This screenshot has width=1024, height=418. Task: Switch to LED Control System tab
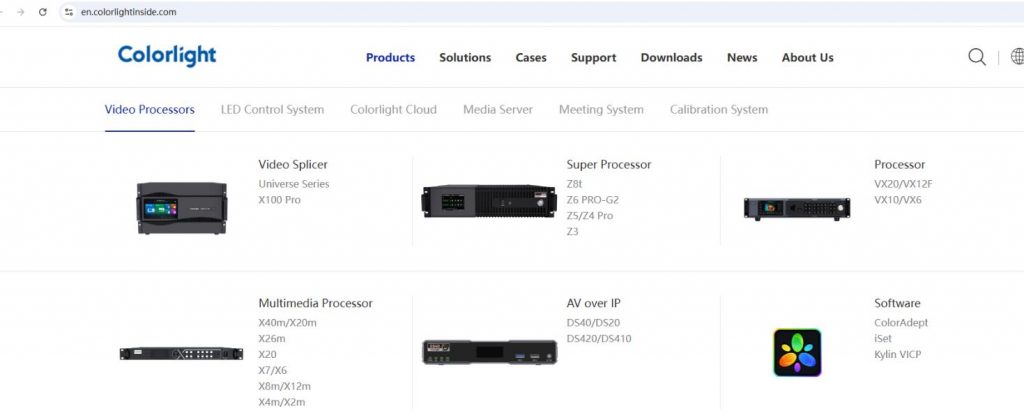coord(272,110)
